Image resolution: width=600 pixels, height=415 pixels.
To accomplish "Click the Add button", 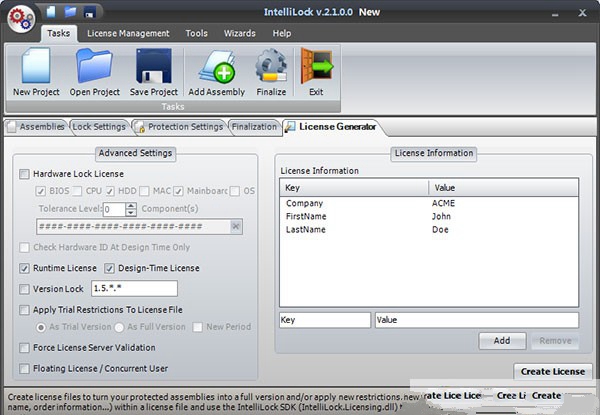I will click(502, 341).
